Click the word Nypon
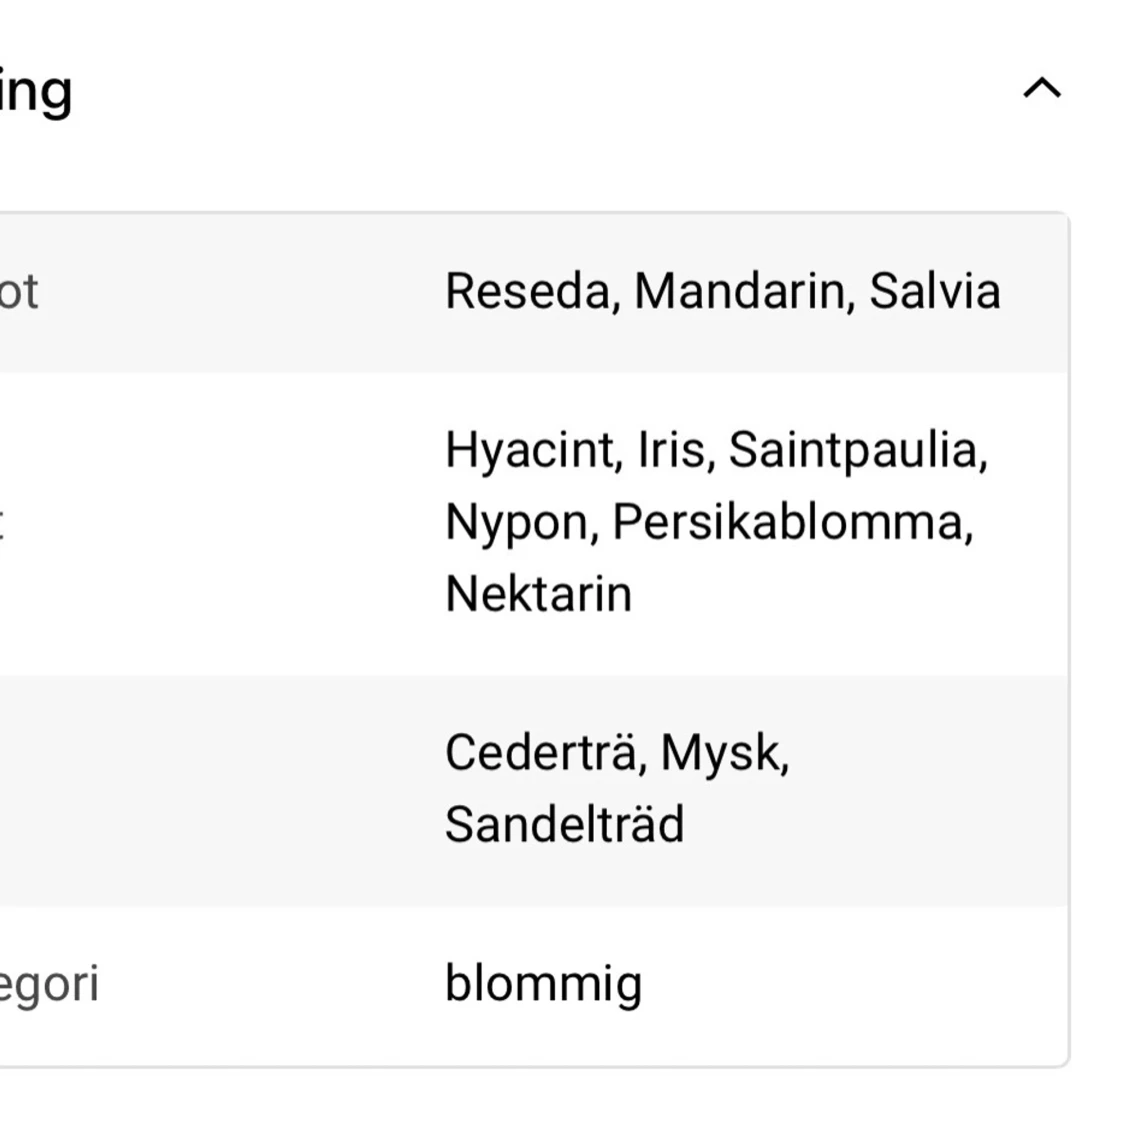The image size is (1125, 1124). 520,523
